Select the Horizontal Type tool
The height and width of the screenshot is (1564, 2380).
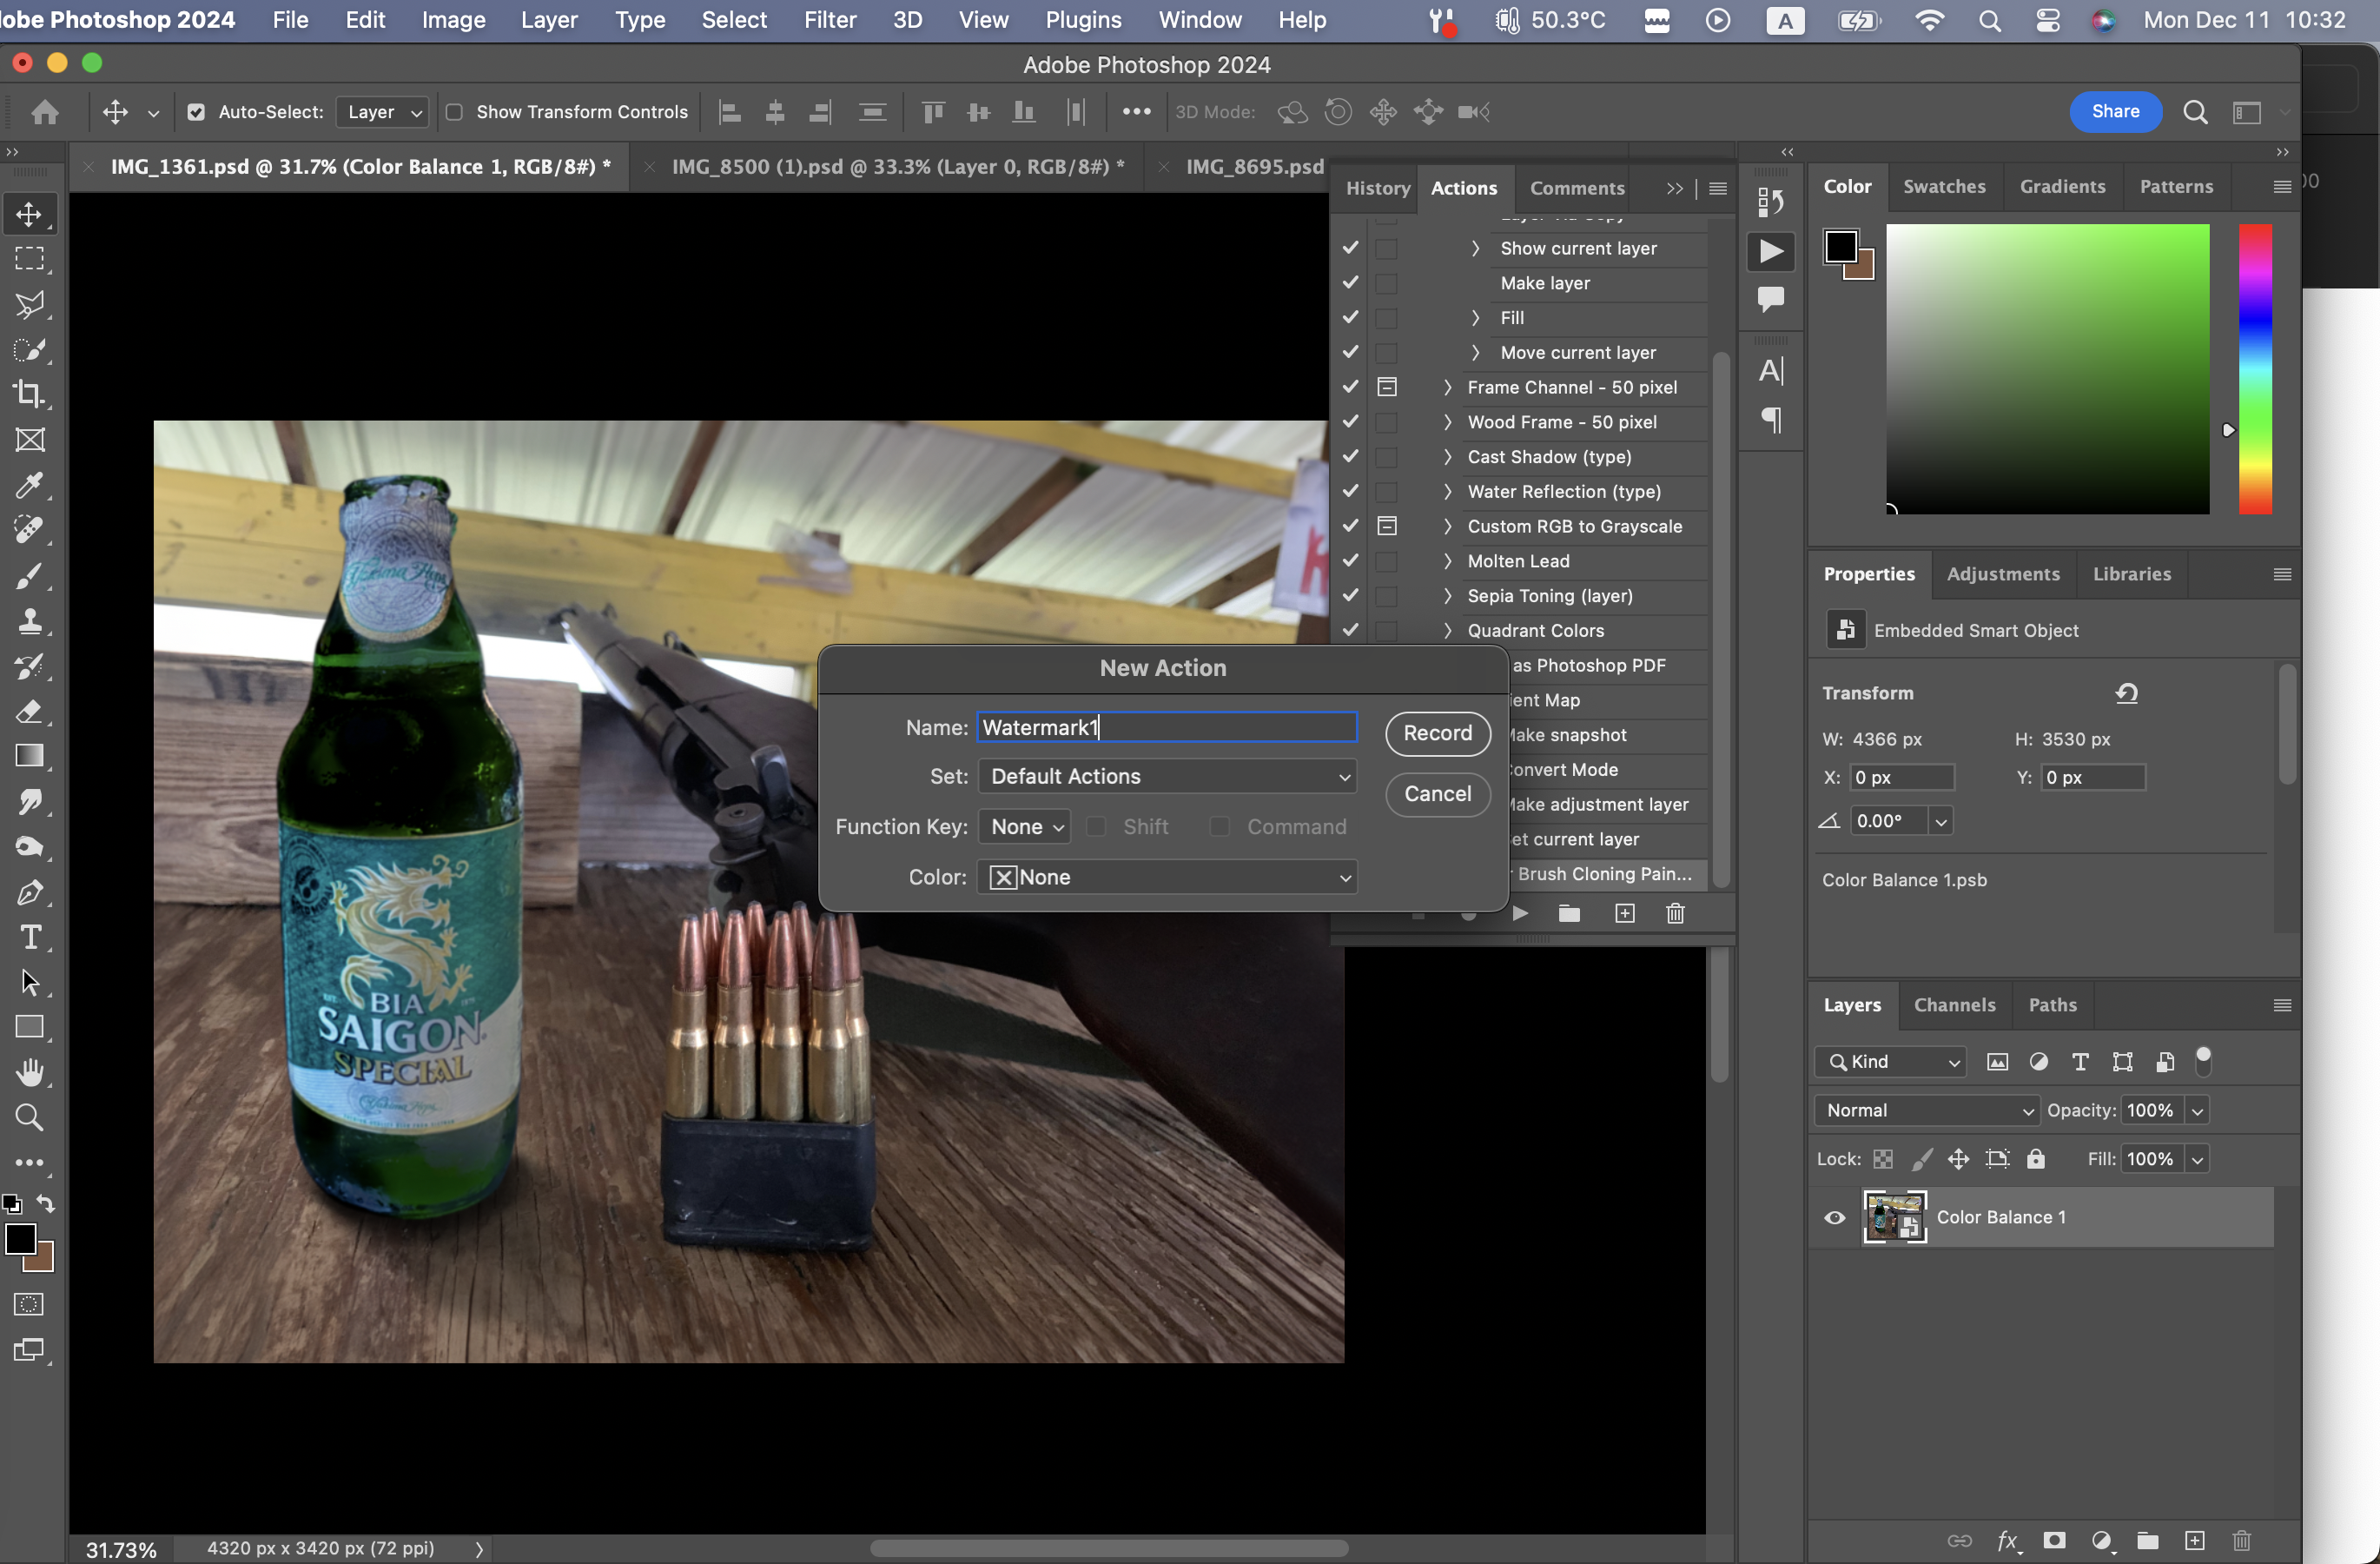tap(30, 937)
